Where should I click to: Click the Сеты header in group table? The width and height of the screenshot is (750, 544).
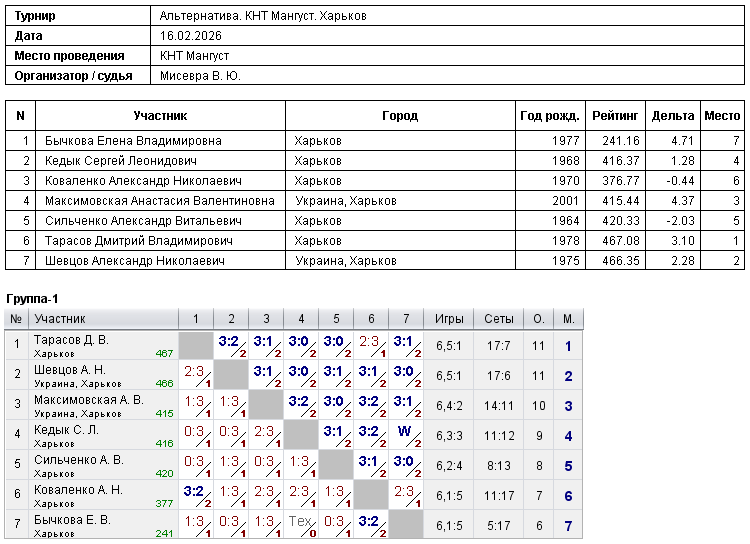(x=498, y=319)
